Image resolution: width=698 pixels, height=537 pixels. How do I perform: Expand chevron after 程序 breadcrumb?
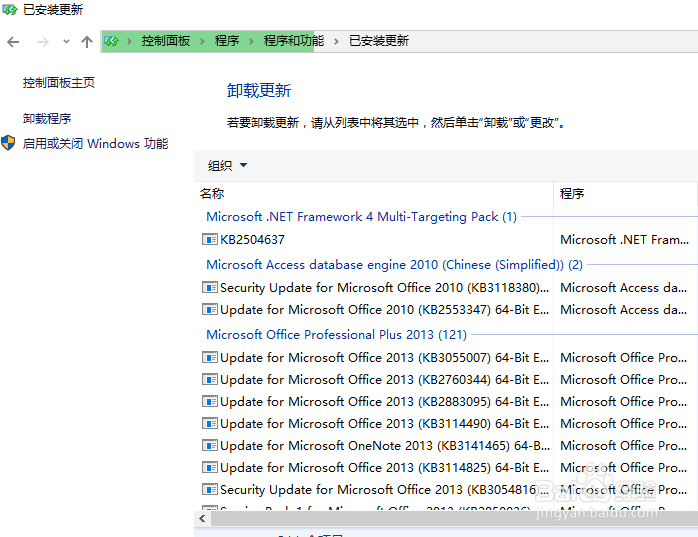(x=252, y=41)
